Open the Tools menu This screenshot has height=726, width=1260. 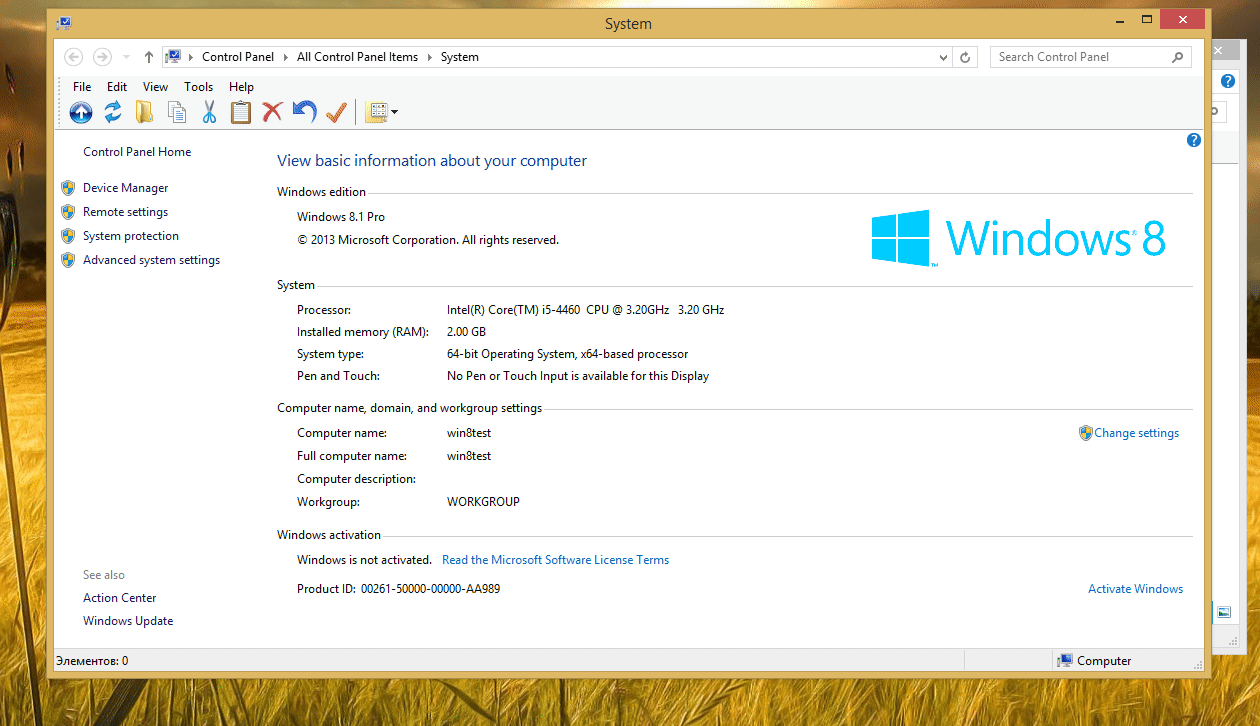[x=199, y=87]
